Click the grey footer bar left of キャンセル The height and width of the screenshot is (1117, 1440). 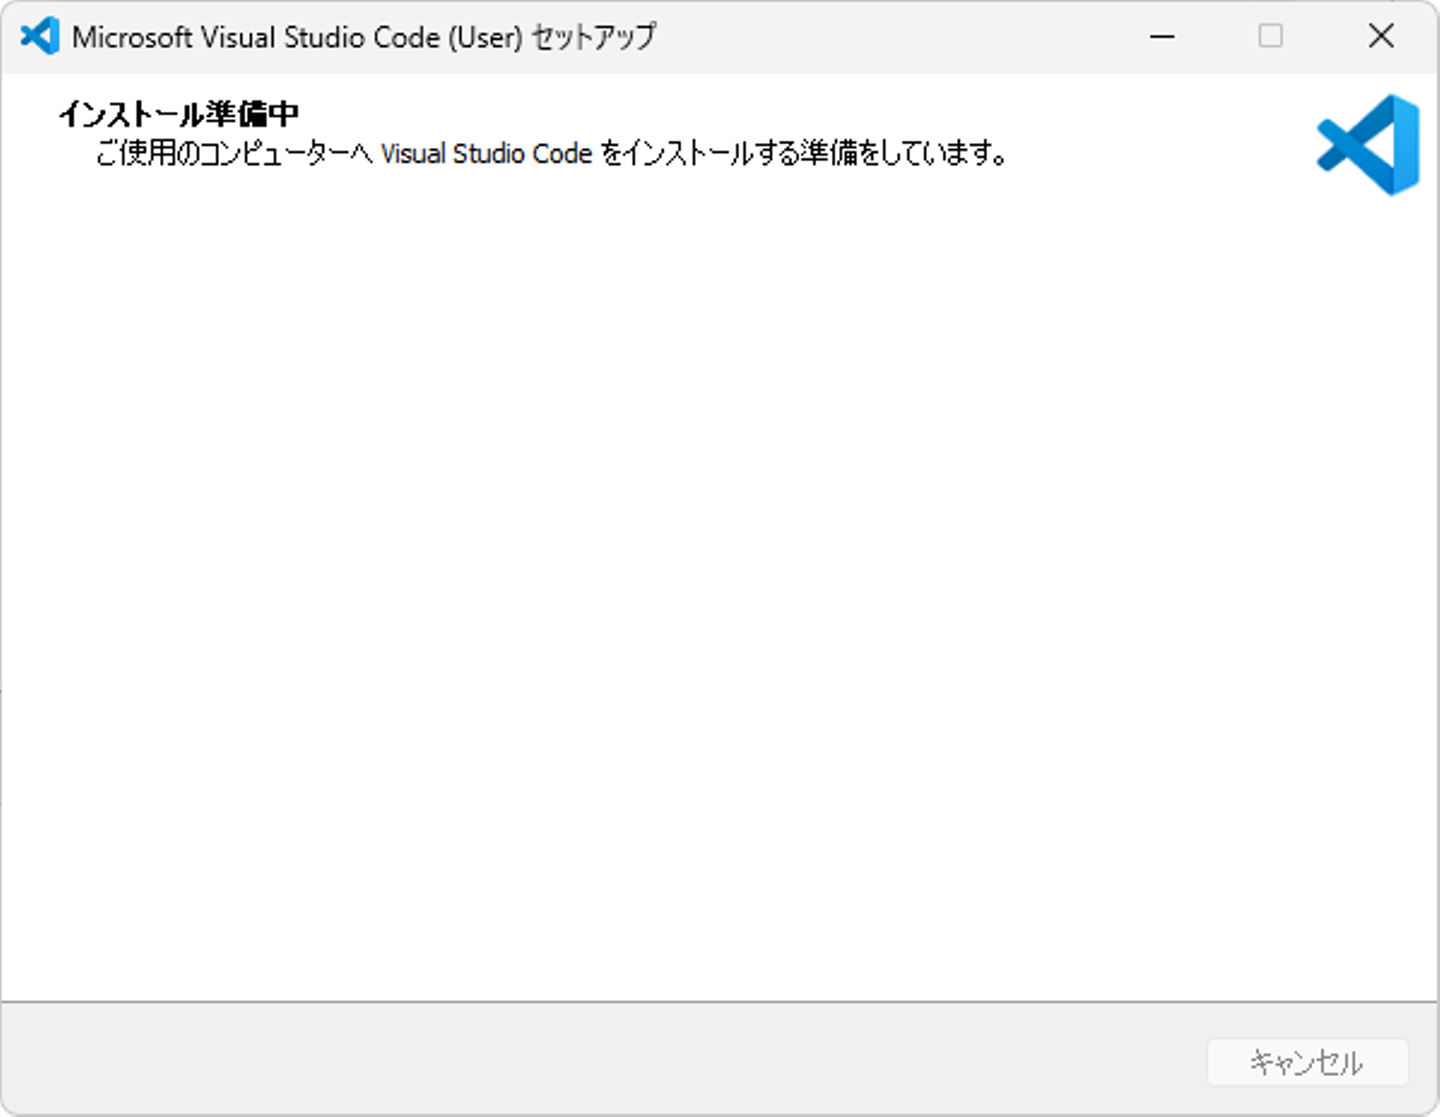(600, 1060)
